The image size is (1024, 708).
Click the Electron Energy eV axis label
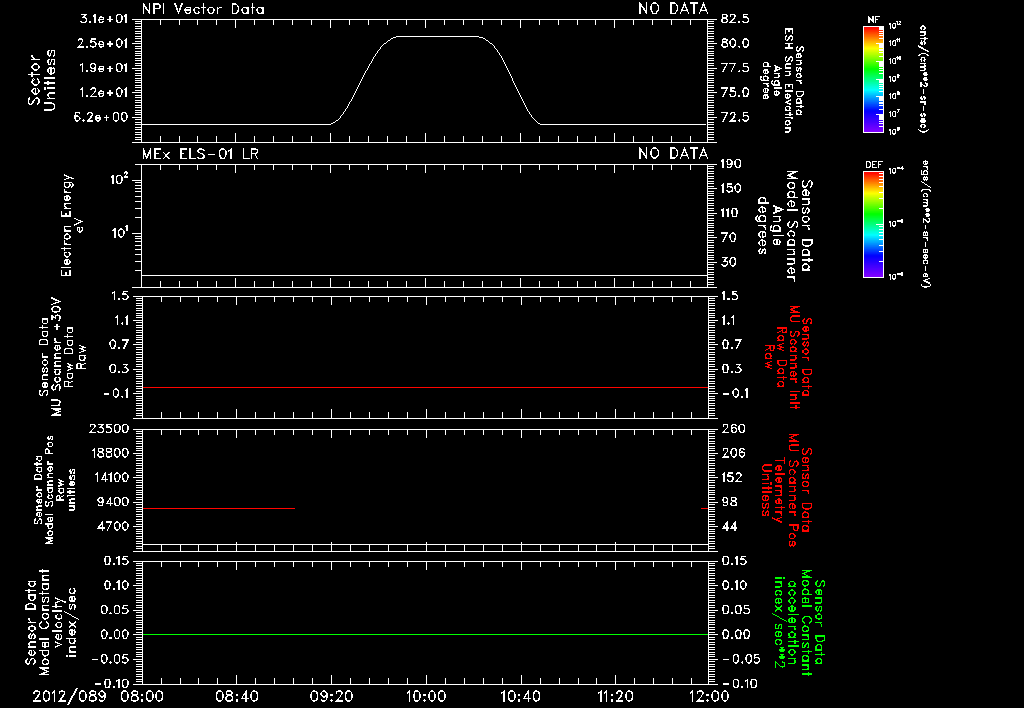coord(72,225)
